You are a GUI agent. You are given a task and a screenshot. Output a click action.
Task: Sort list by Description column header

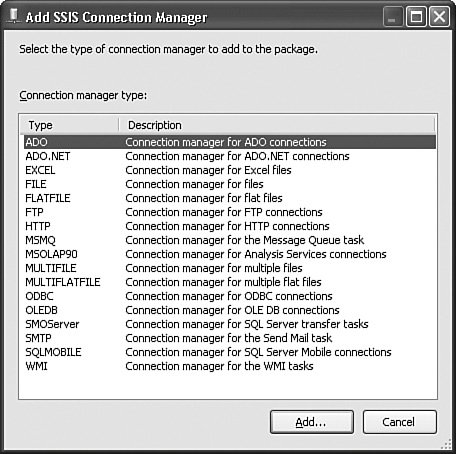point(277,125)
